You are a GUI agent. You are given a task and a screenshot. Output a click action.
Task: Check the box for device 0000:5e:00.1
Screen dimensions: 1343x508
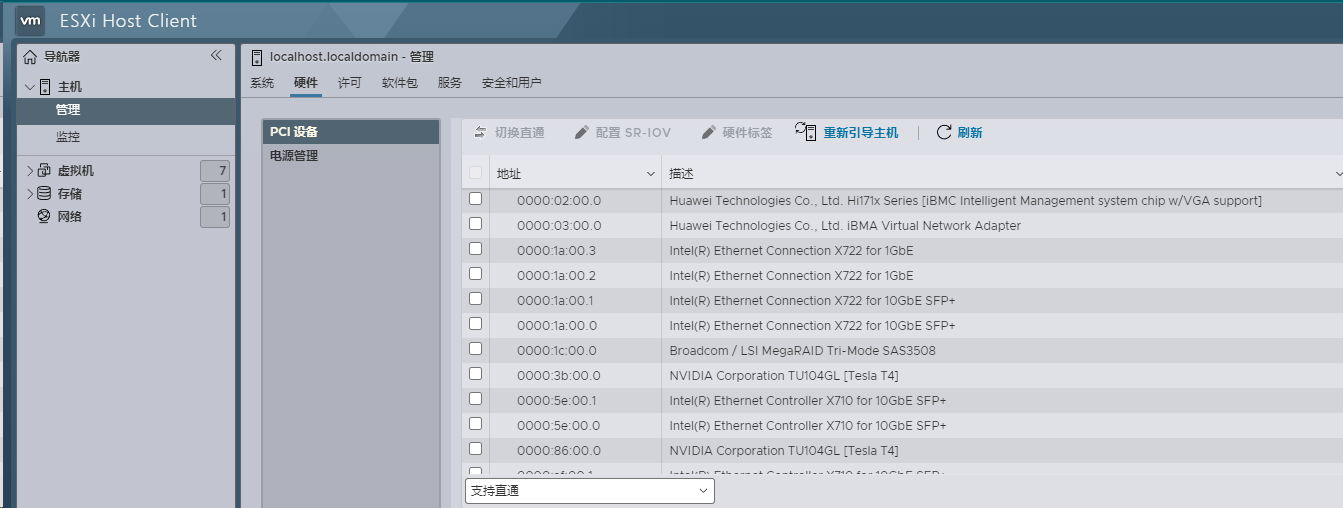475,399
